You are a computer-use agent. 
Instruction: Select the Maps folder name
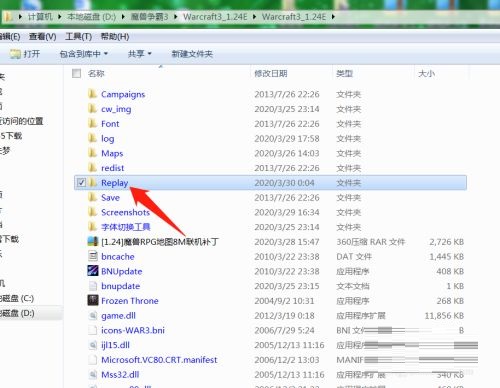pos(112,153)
